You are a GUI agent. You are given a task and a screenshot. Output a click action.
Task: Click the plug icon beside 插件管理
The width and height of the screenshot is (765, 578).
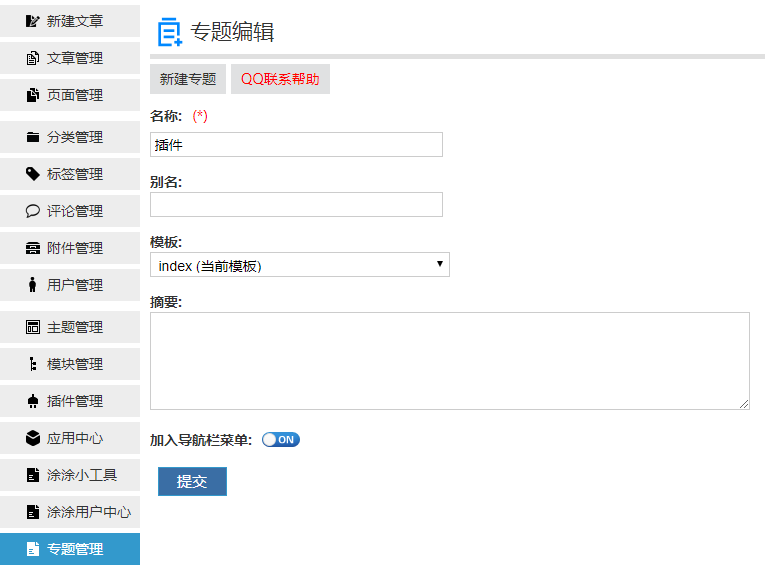click(x=32, y=401)
